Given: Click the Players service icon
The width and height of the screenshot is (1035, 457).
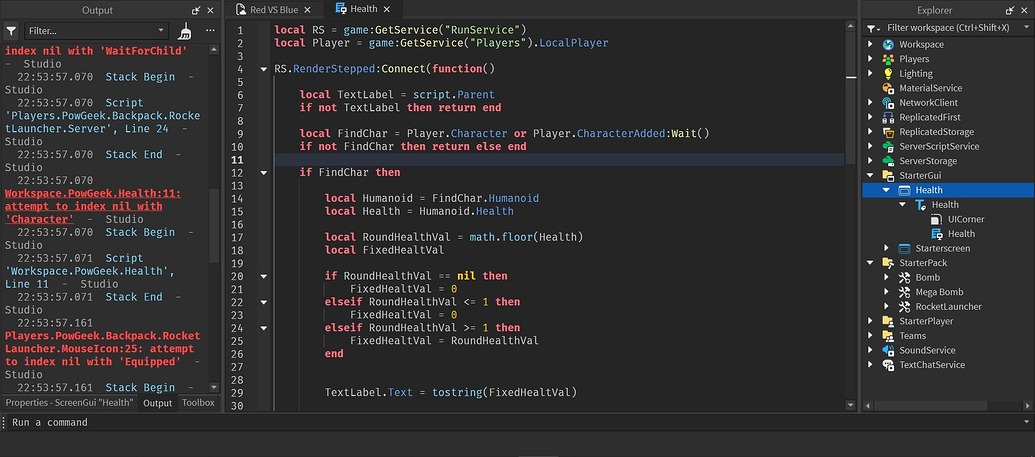Looking at the screenshot, I should (888, 59).
